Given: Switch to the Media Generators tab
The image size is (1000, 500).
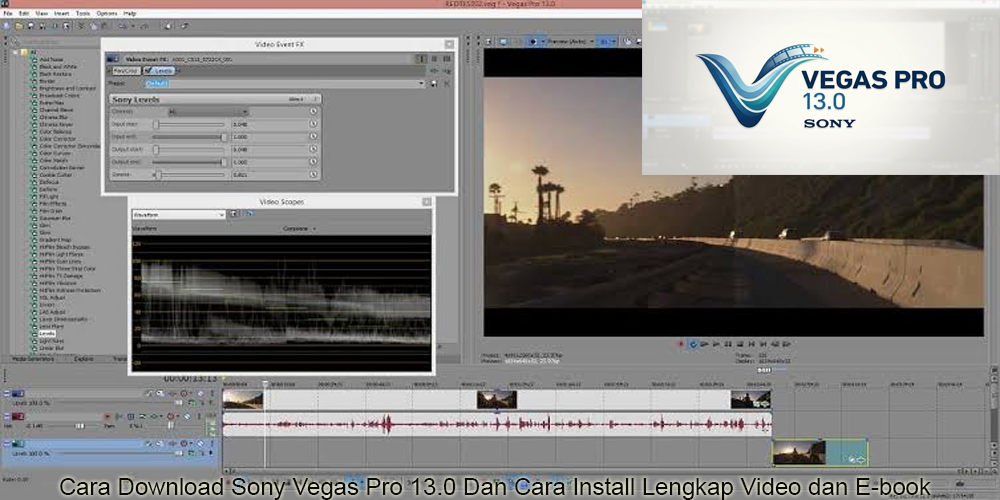Looking at the screenshot, I should (x=34, y=359).
